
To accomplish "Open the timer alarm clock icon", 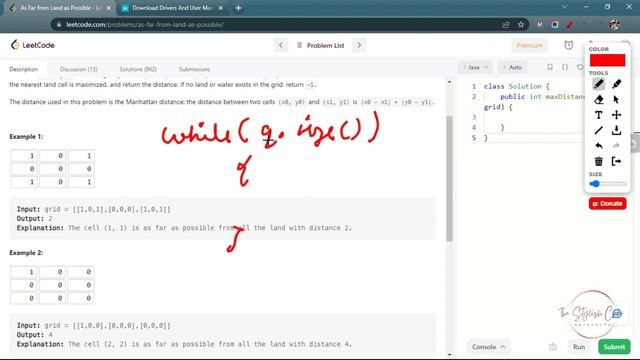I will pyautogui.click(x=569, y=45).
